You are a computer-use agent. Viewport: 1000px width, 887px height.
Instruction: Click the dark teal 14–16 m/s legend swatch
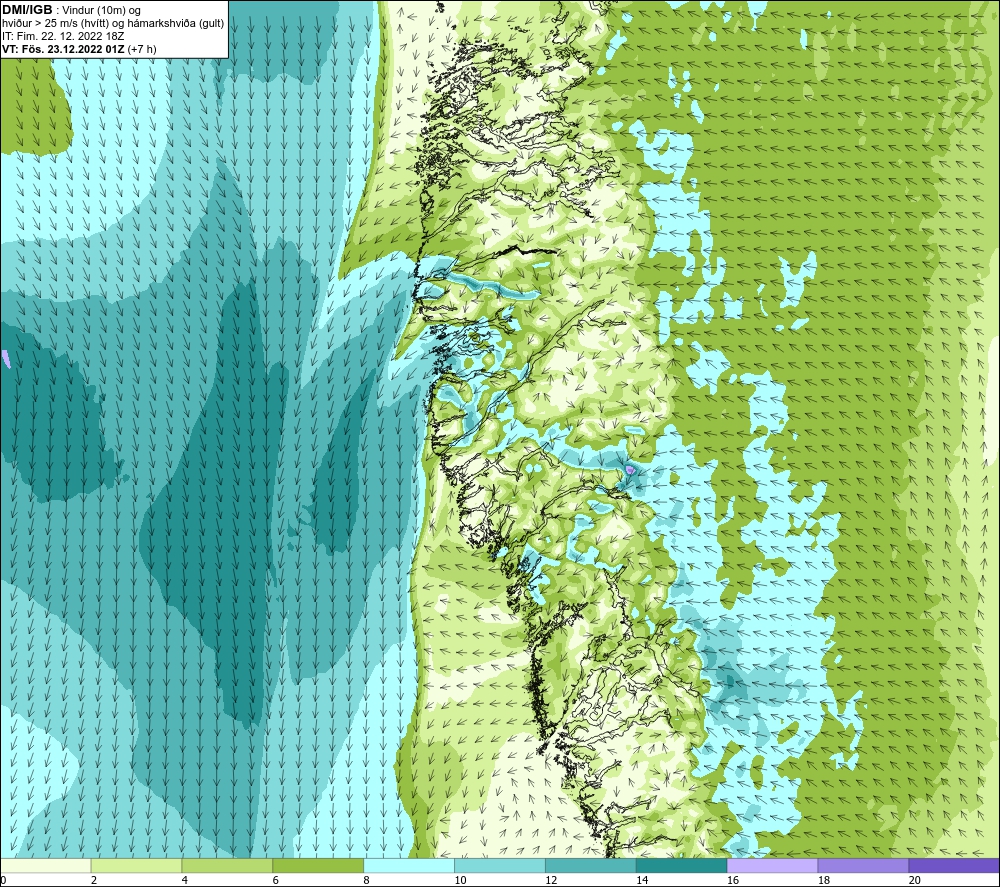pyautogui.click(x=682, y=865)
